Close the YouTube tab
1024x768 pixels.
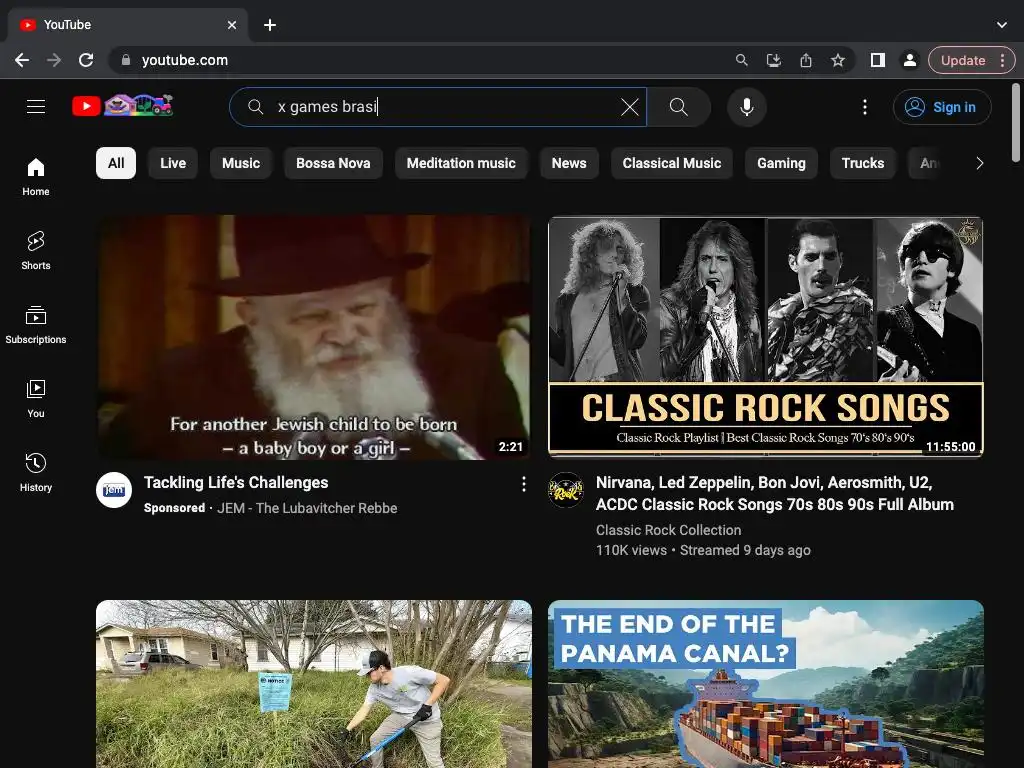point(232,25)
